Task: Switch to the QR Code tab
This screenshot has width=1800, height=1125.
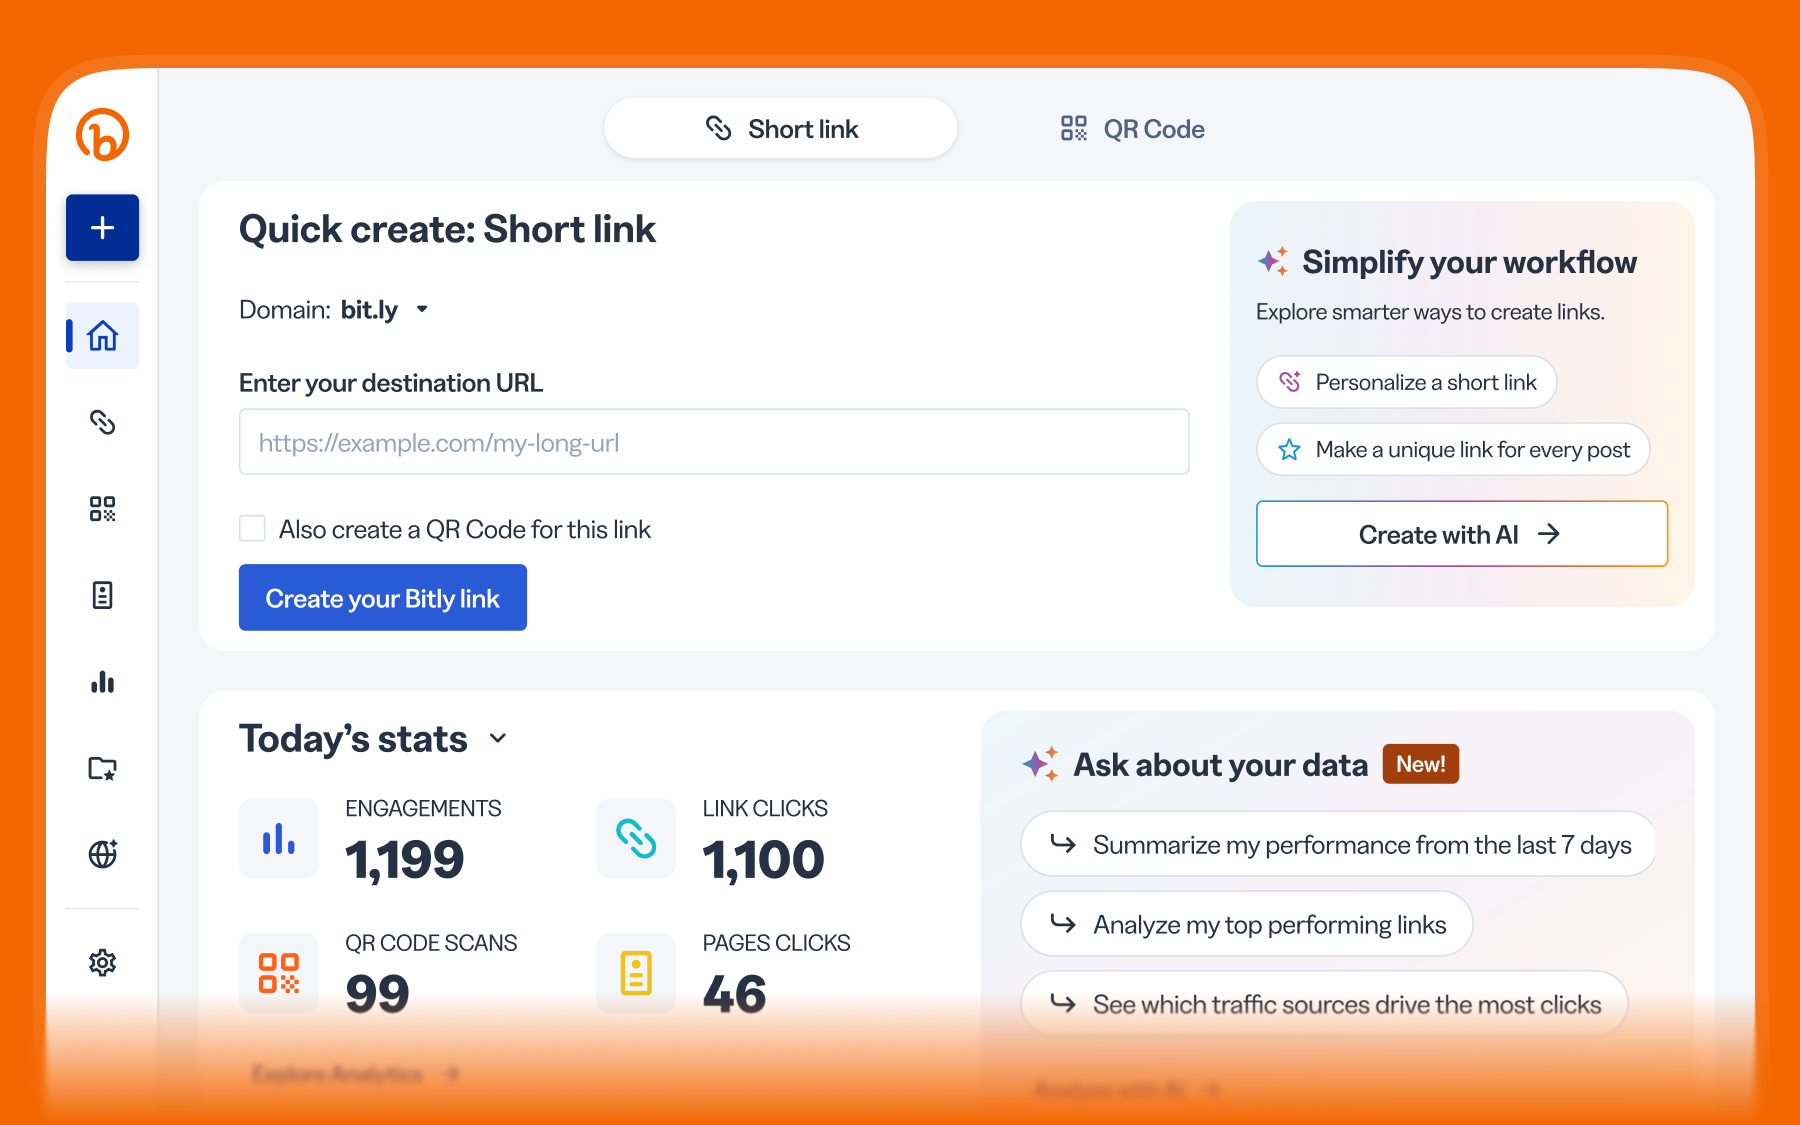Action: 1132,129
